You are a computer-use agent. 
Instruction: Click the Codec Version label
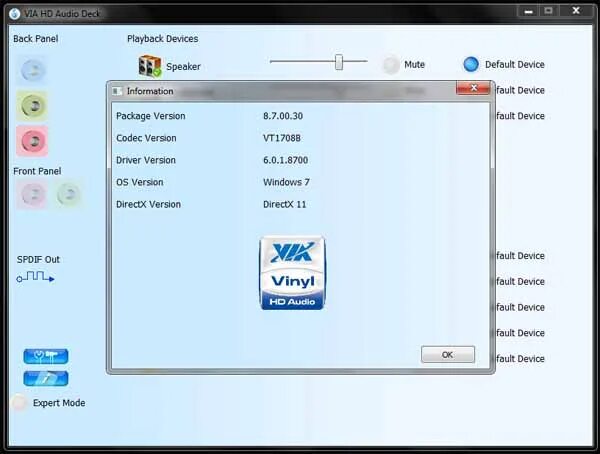146,138
